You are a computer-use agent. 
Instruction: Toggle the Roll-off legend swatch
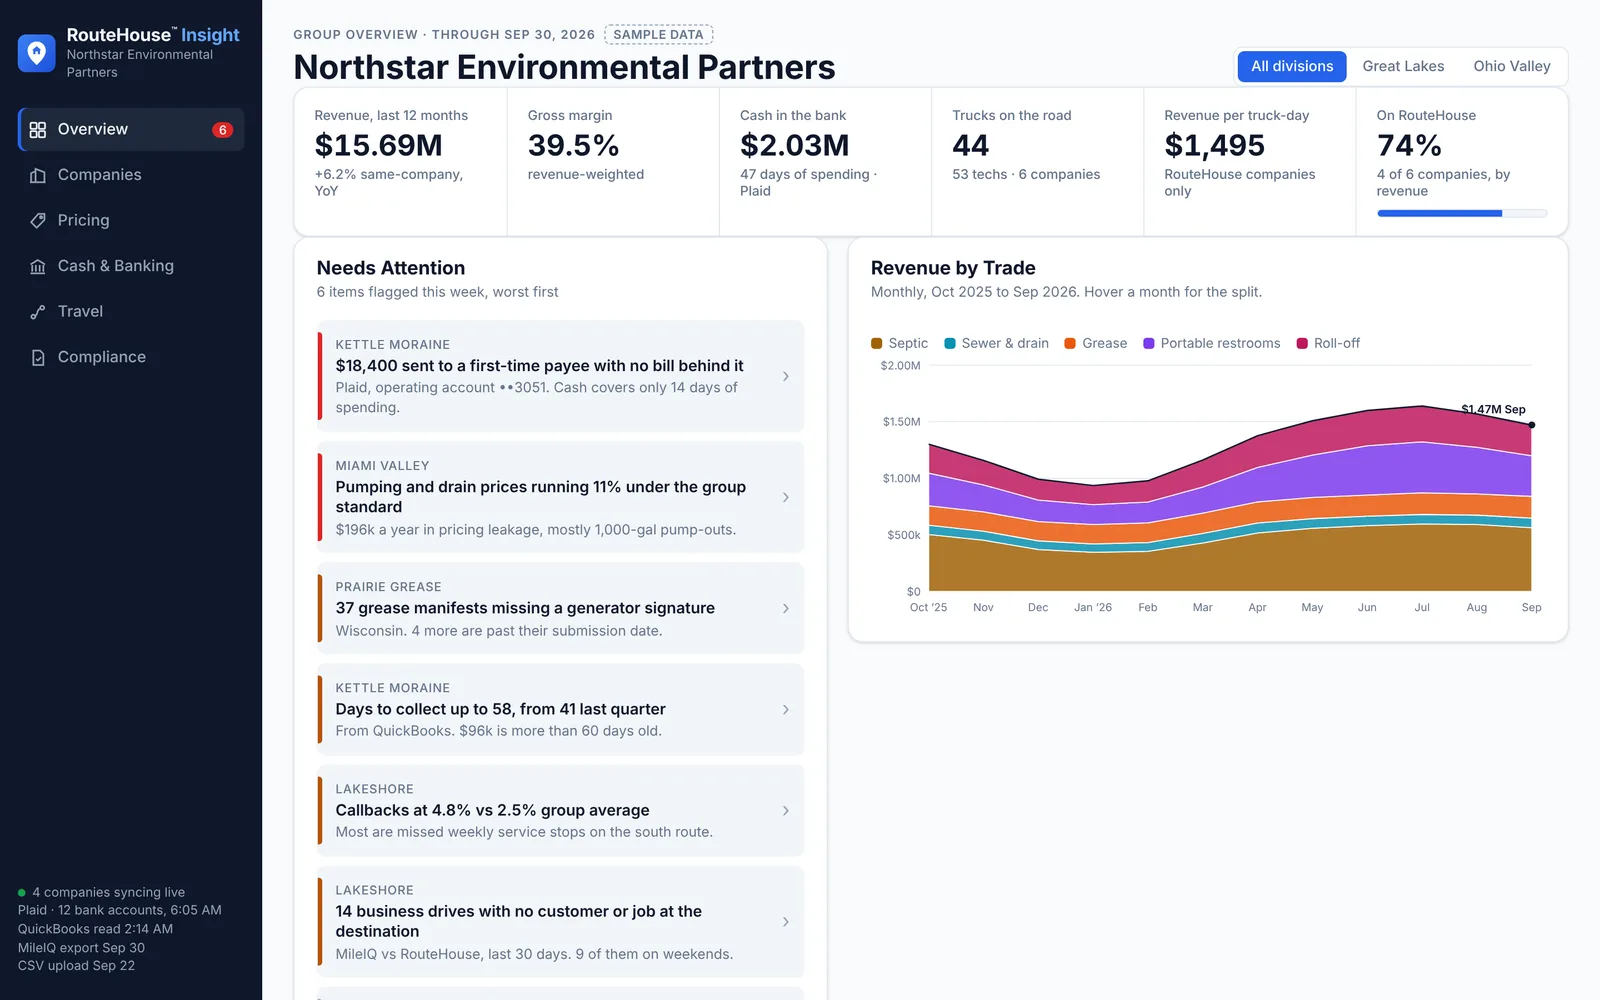point(1302,344)
